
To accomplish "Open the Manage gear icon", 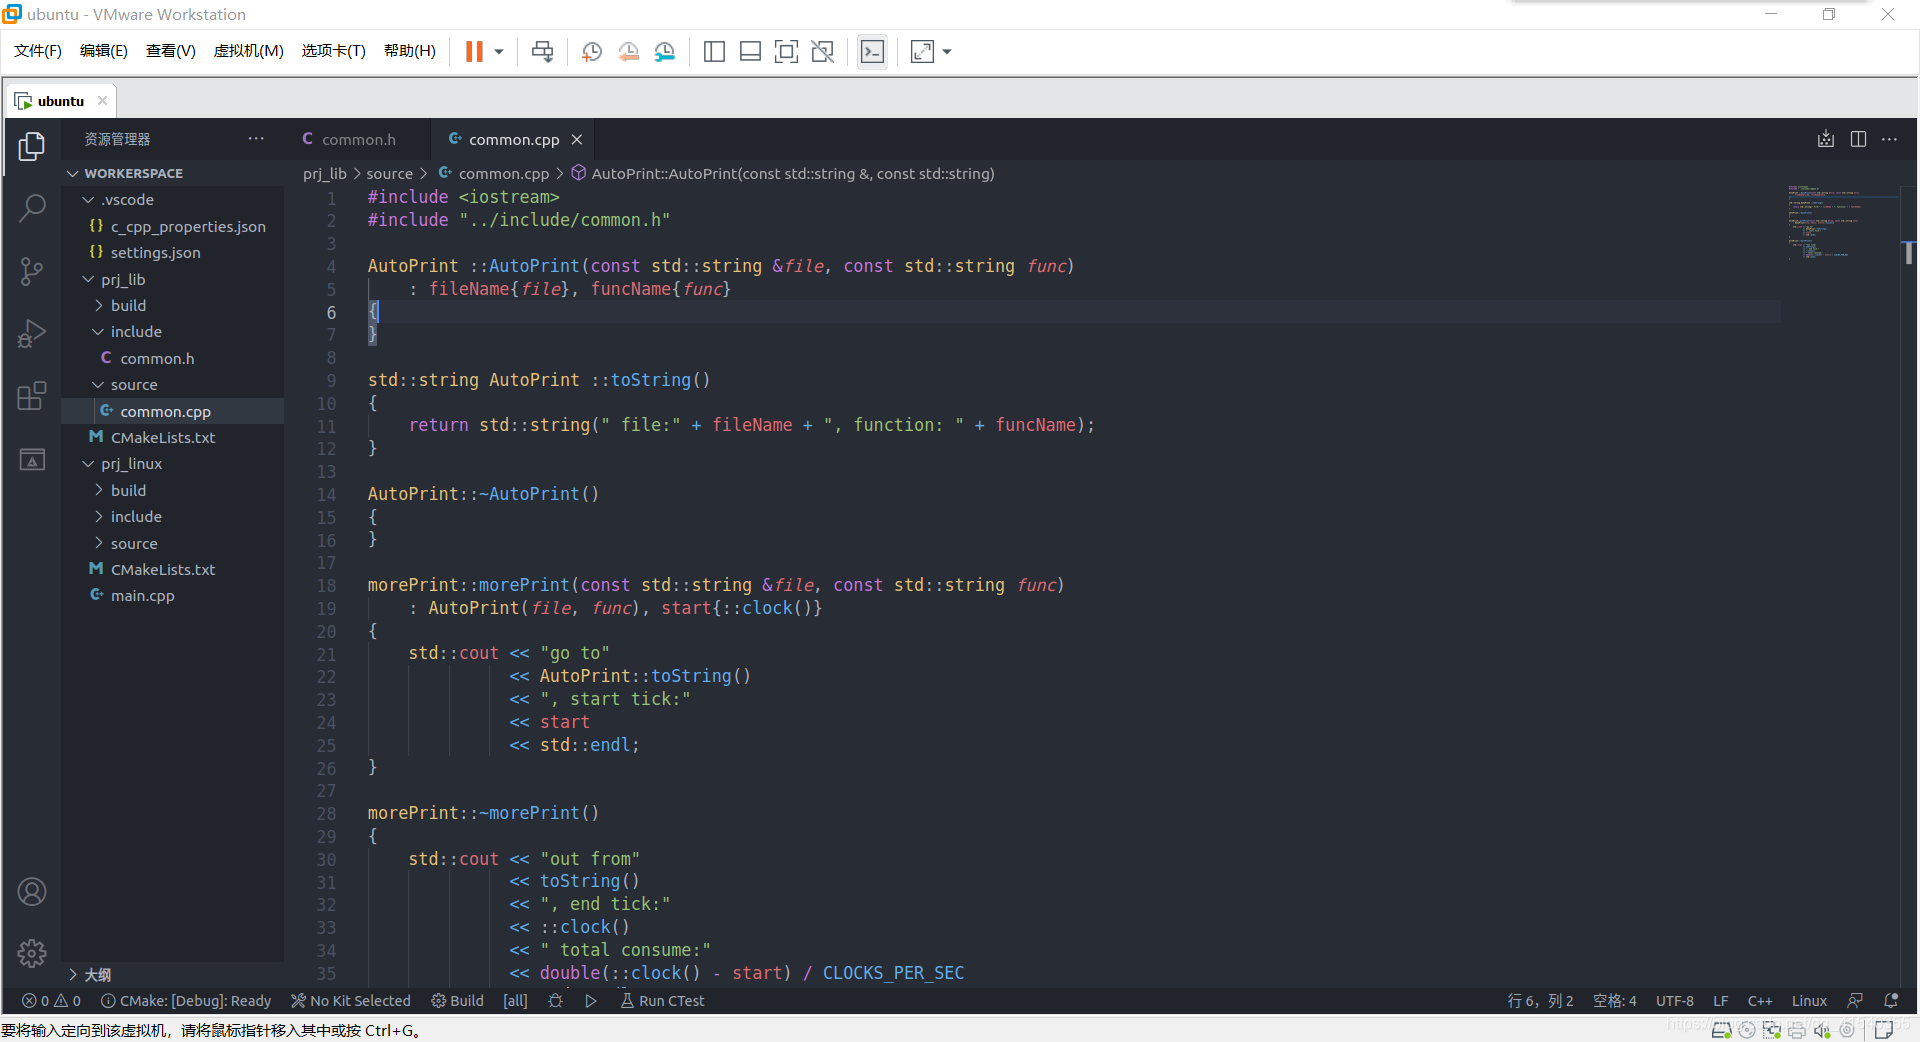I will [32, 954].
